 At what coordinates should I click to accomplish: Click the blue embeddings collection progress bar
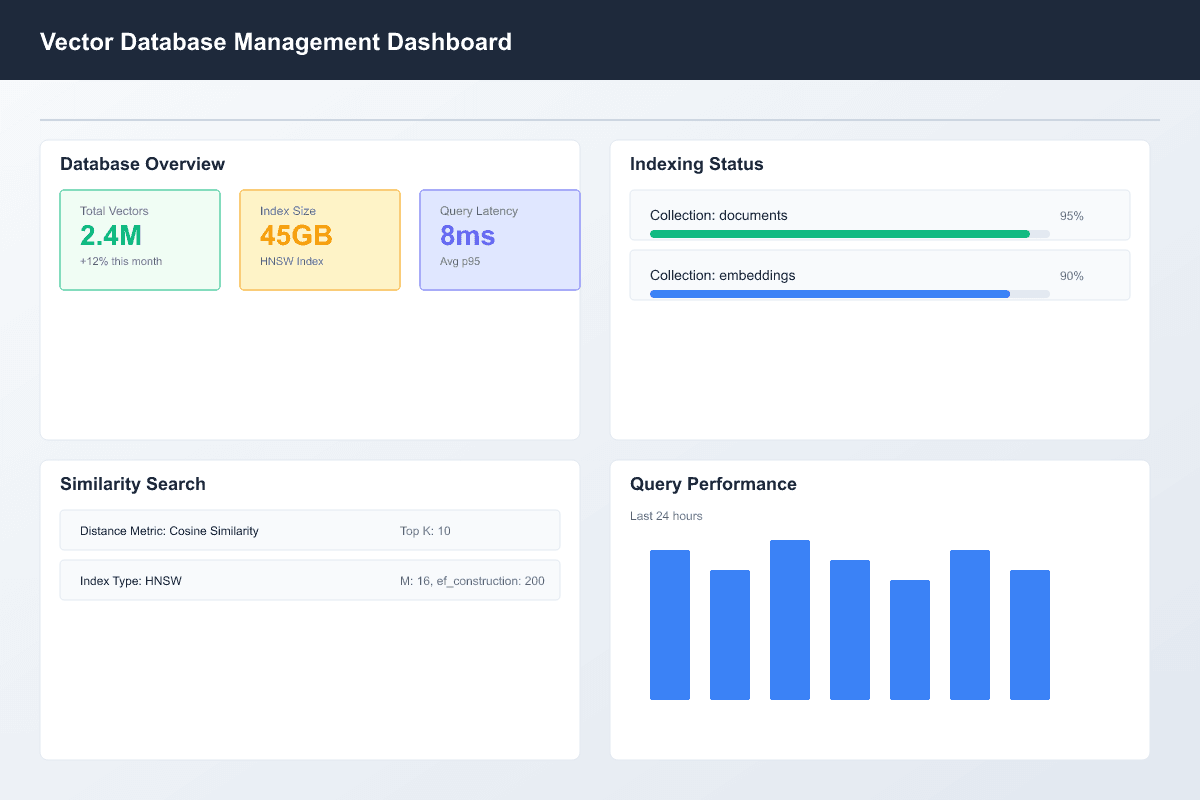tap(830, 294)
